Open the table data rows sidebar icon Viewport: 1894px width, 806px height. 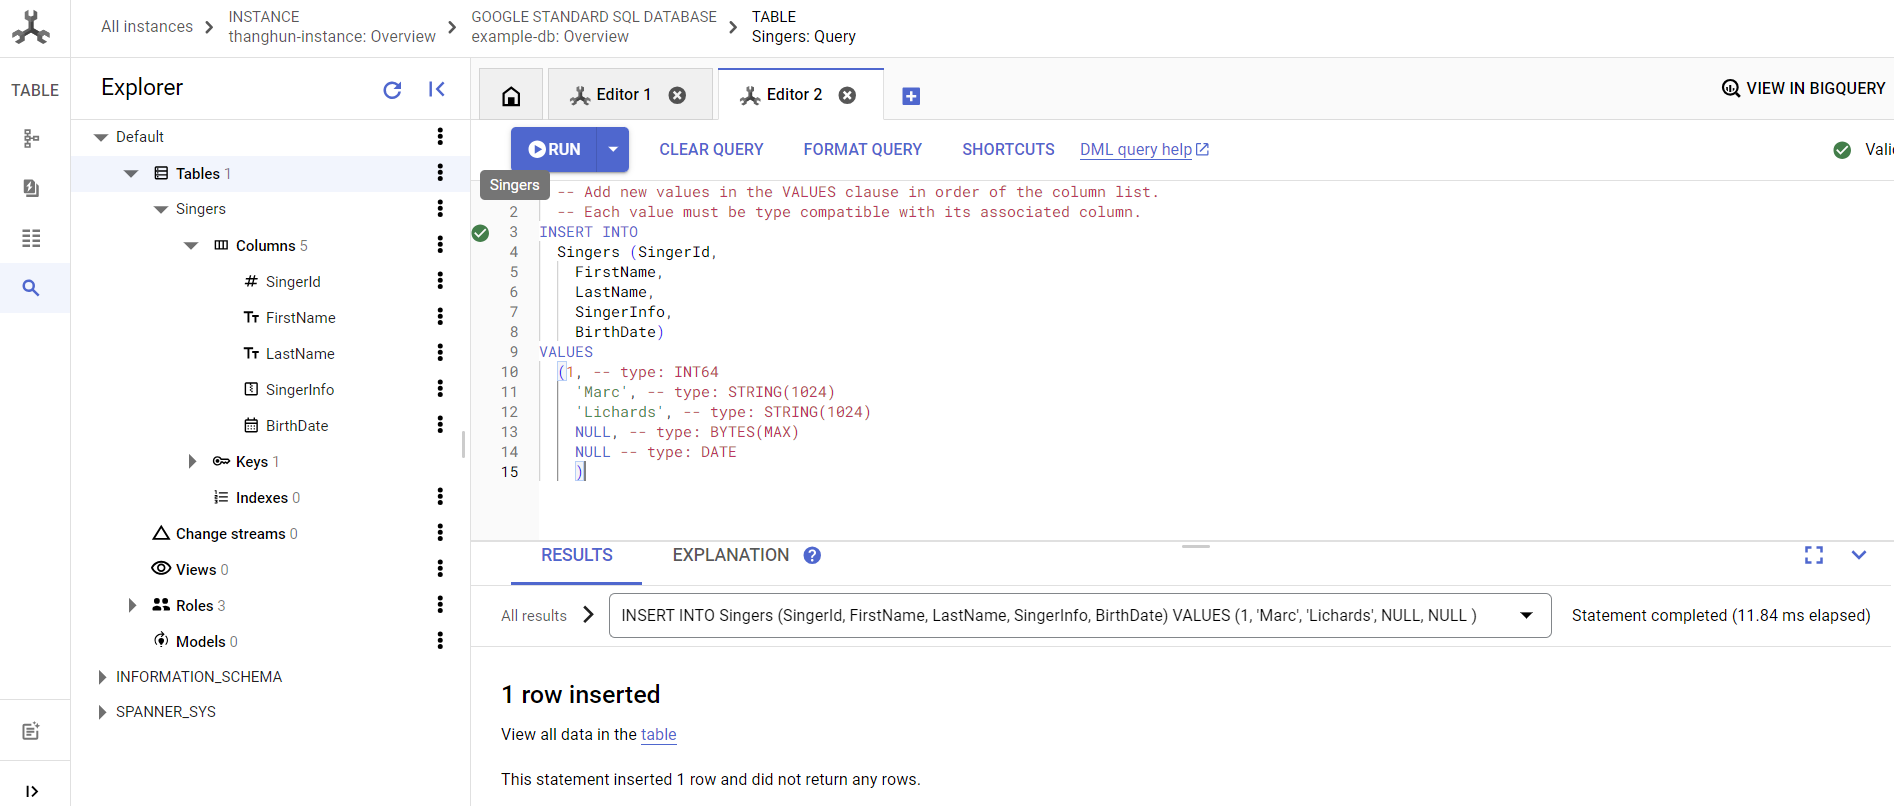(31, 238)
